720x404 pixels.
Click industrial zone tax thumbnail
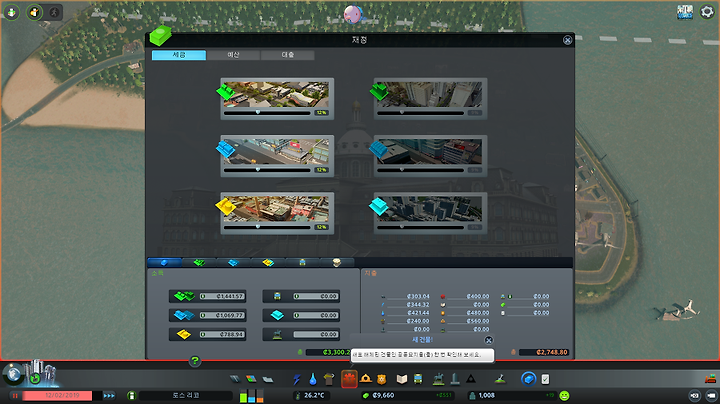click(x=276, y=209)
